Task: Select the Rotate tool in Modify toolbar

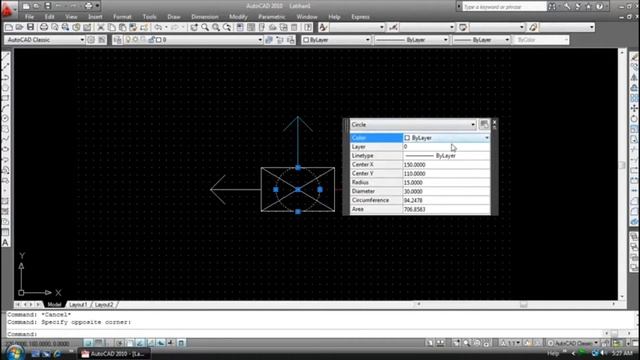Action: pos(634,118)
